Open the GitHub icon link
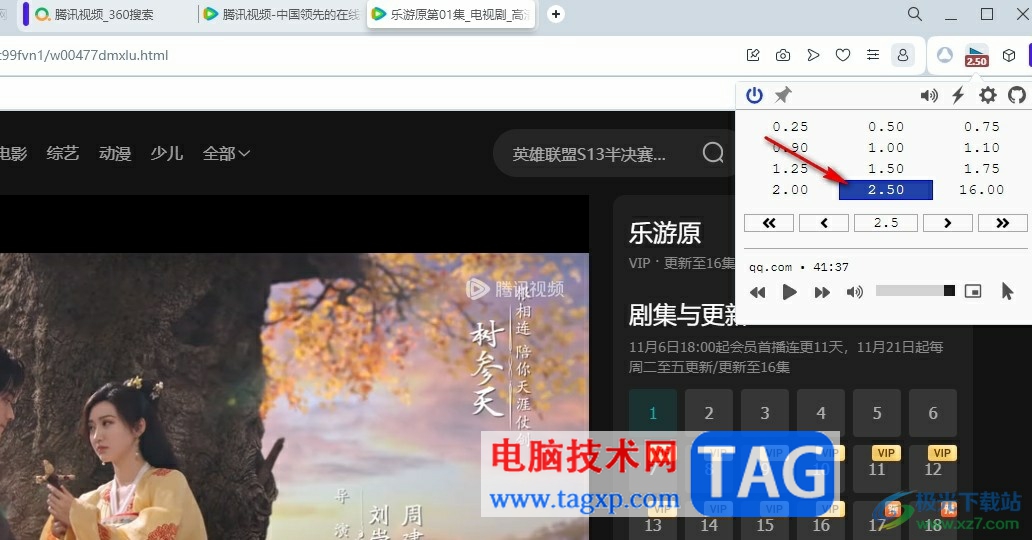The width and height of the screenshot is (1032, 540). click(x=1016, y=95)
